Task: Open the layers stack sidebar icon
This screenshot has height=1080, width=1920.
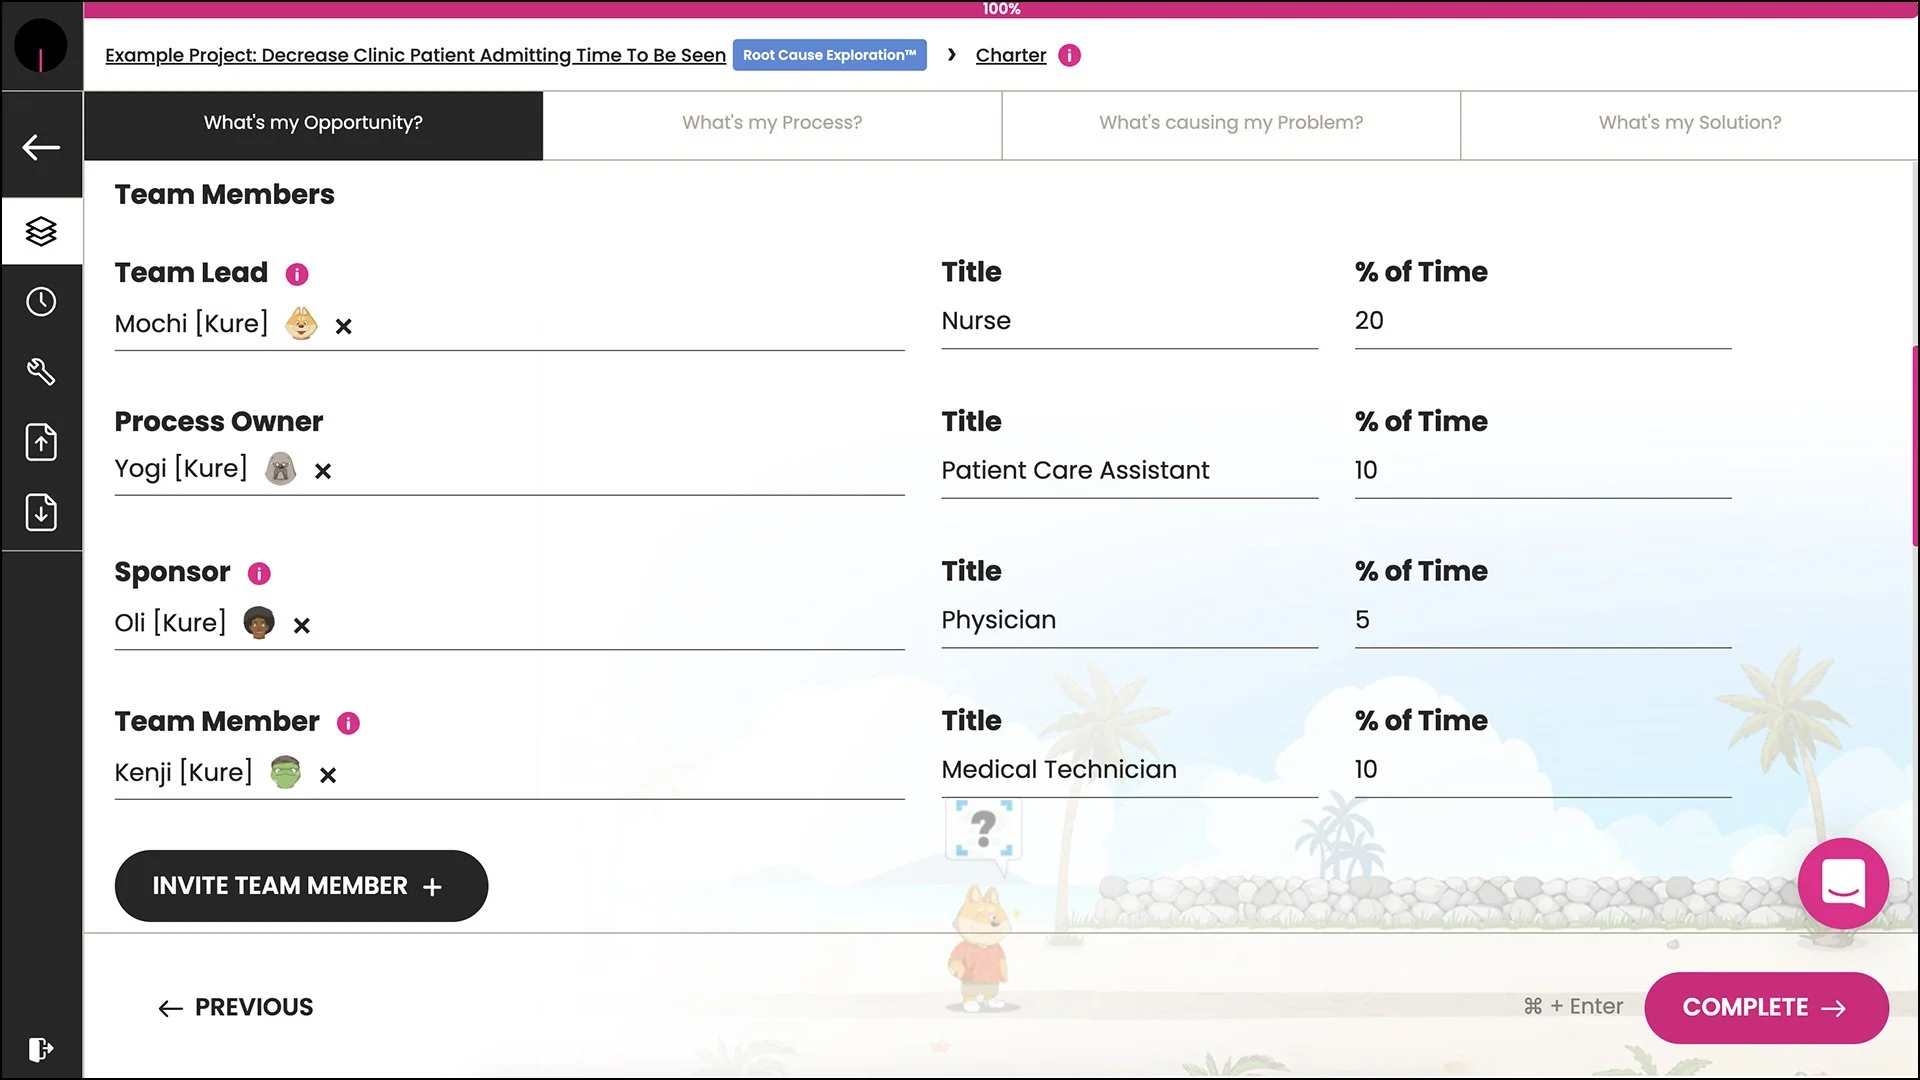Action: [x=41, y=231]
